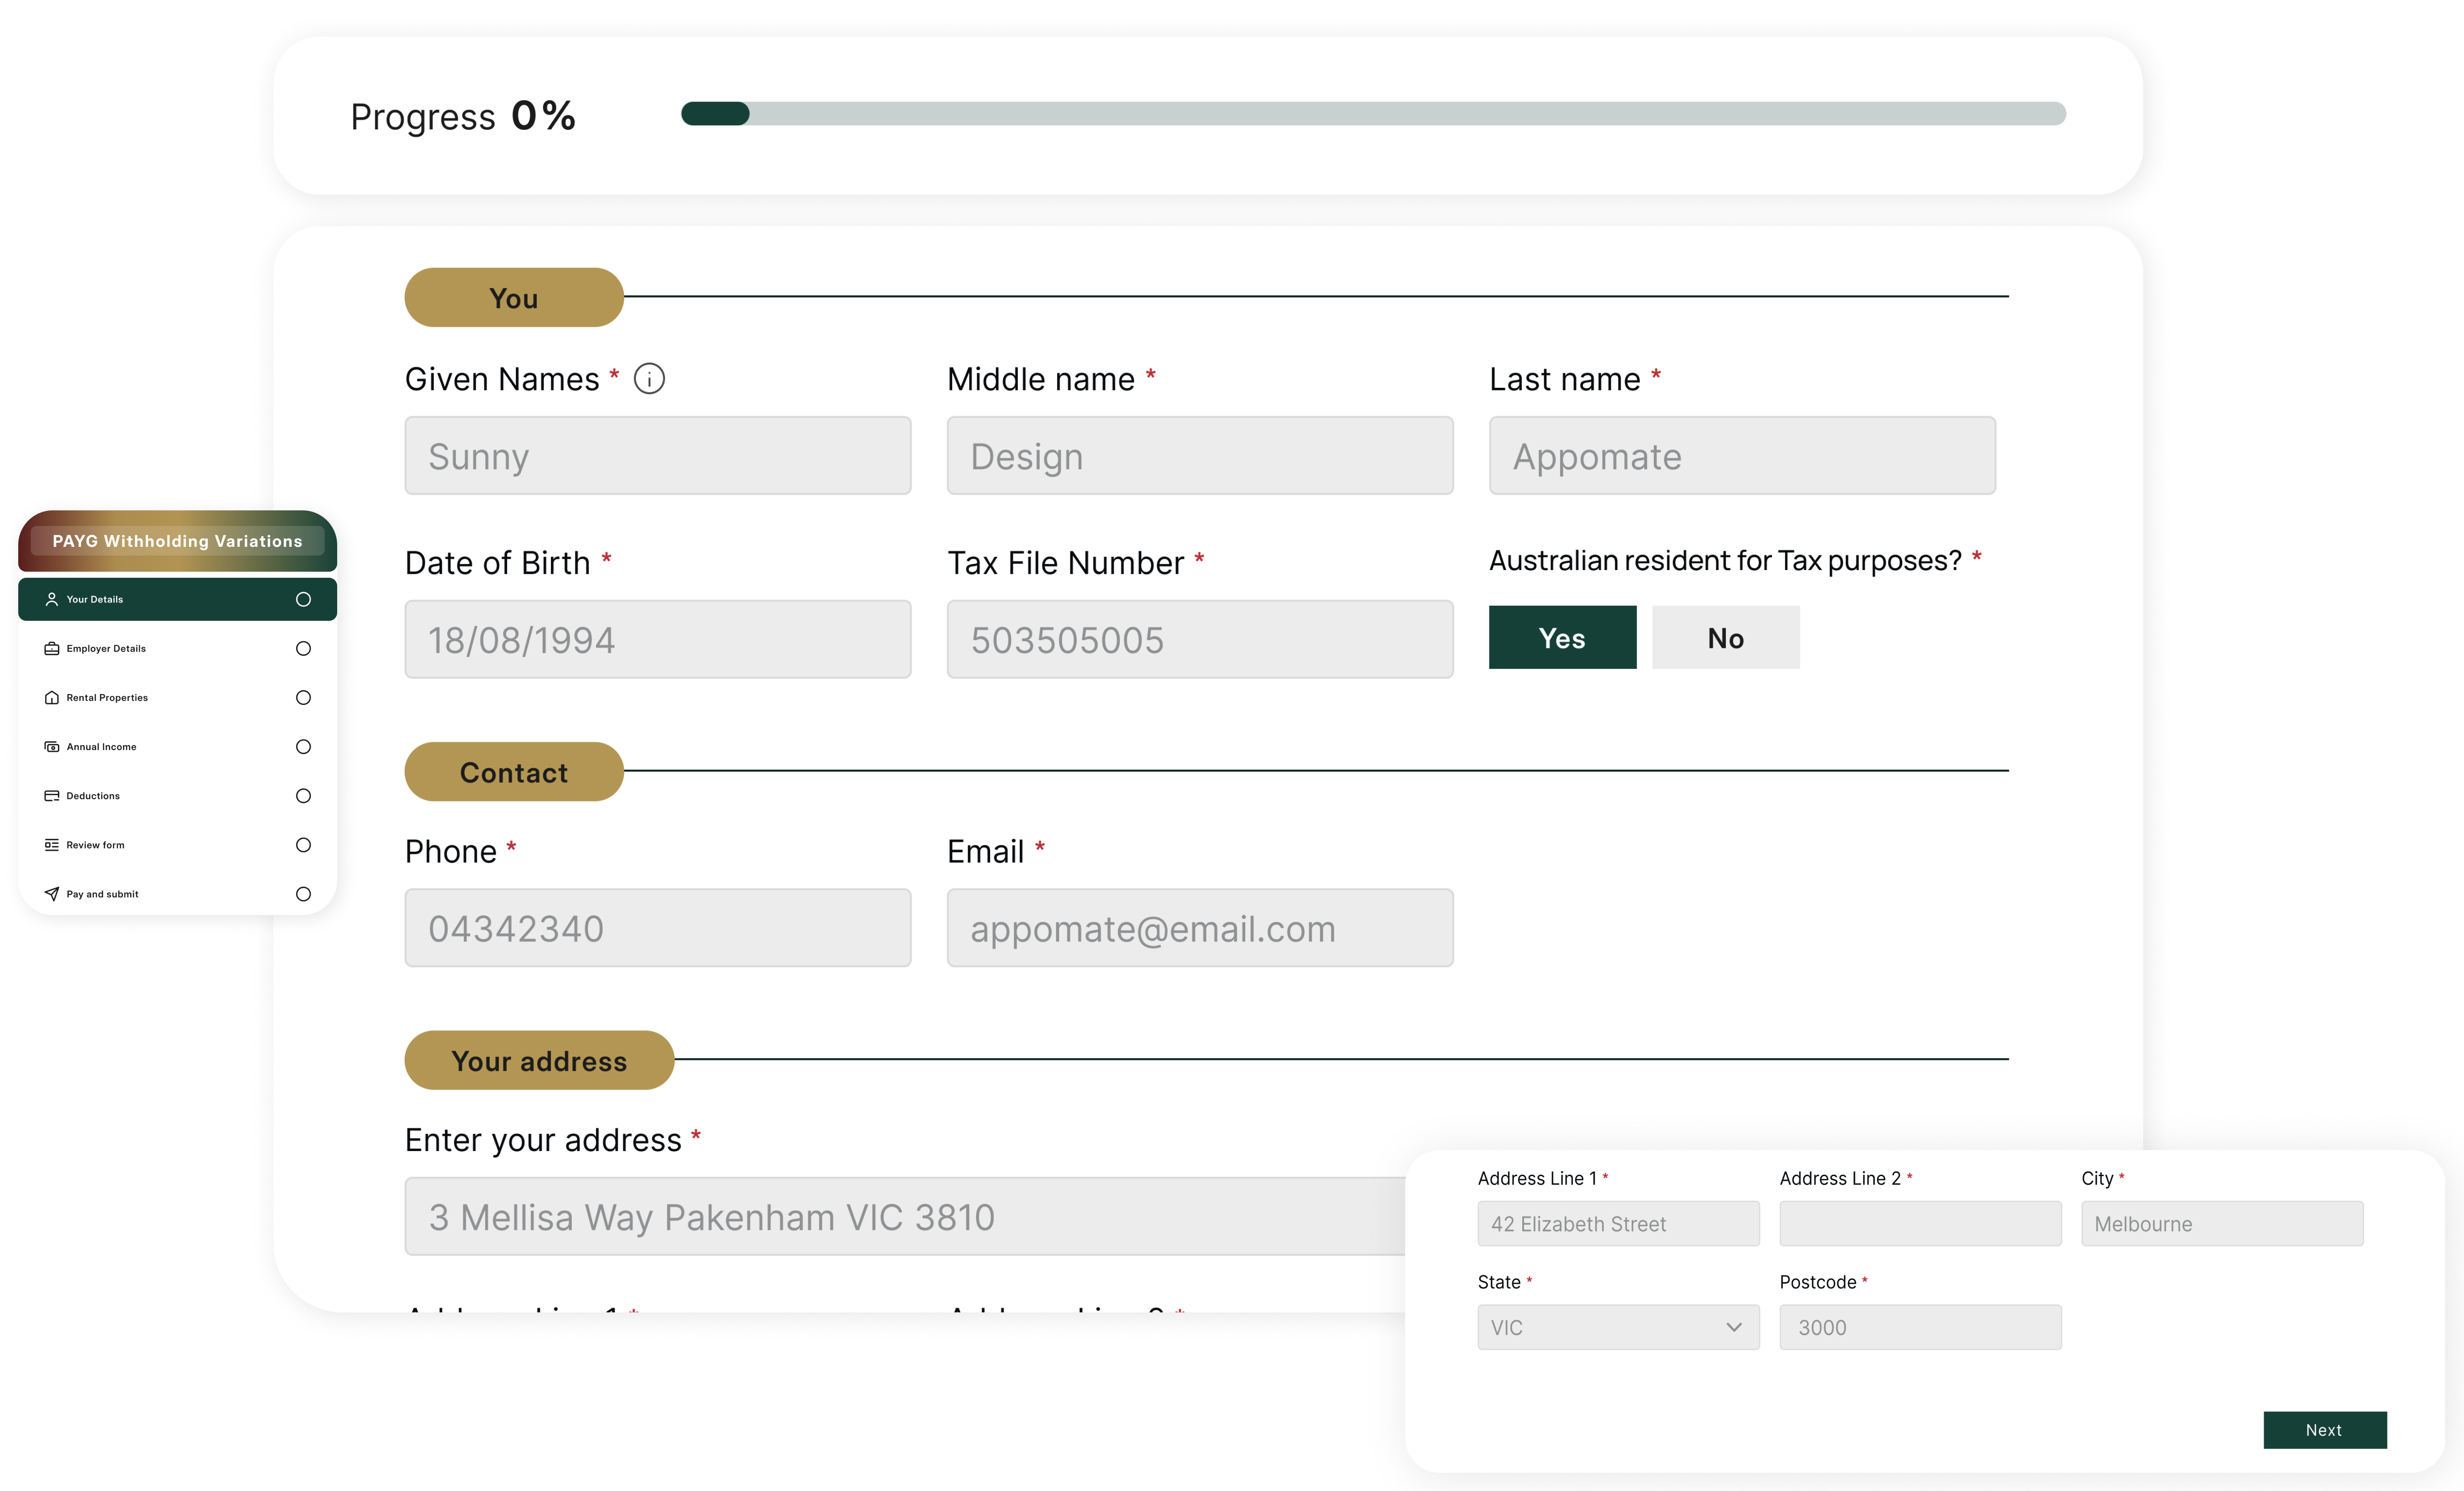Click the cash icon for Annual Income

[x=52, y=746]
